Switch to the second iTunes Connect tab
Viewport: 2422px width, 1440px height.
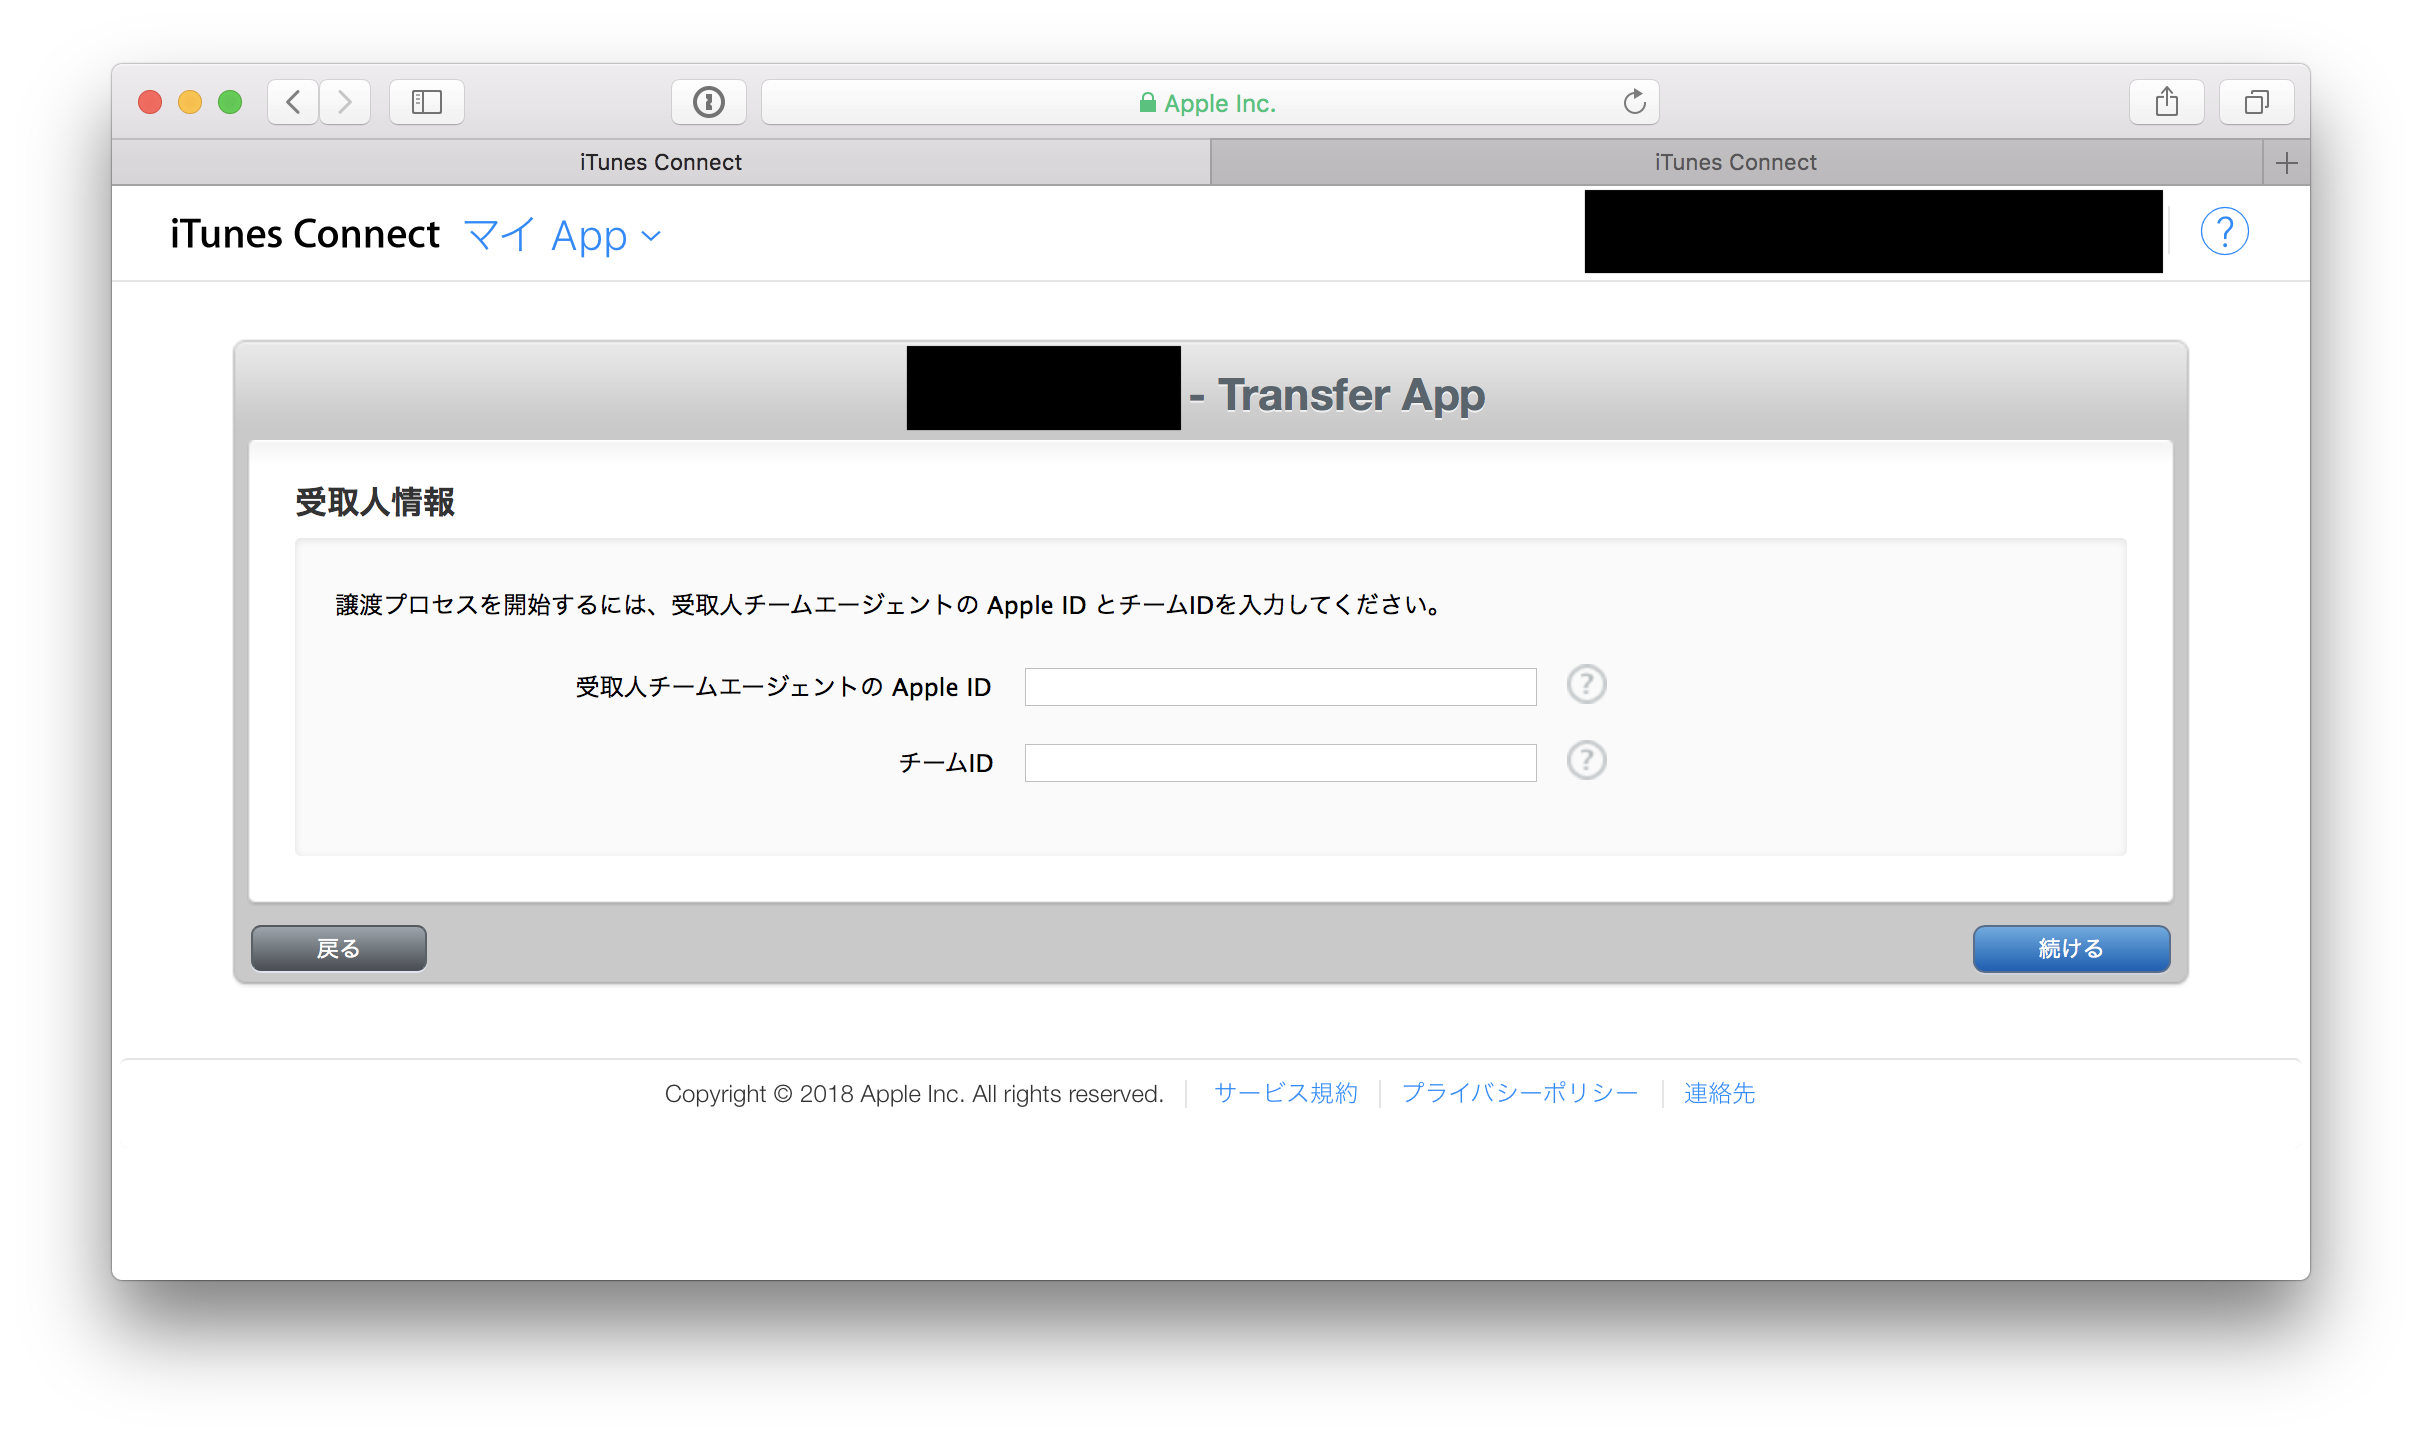pyautogui.click(x=1735, y=163)
